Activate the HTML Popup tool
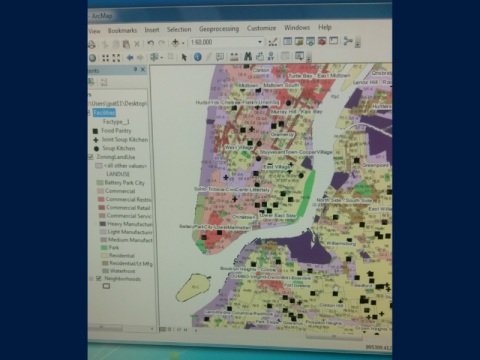Viewport: 480px width, 360px height. pyautogui.click(x=220, y=57)
